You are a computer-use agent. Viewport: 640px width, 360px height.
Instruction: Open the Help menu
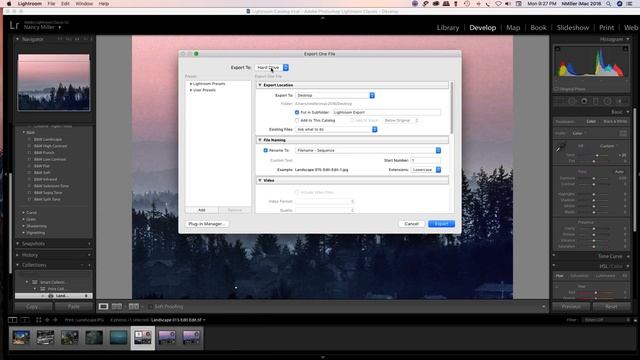click(x=104, y=4)
